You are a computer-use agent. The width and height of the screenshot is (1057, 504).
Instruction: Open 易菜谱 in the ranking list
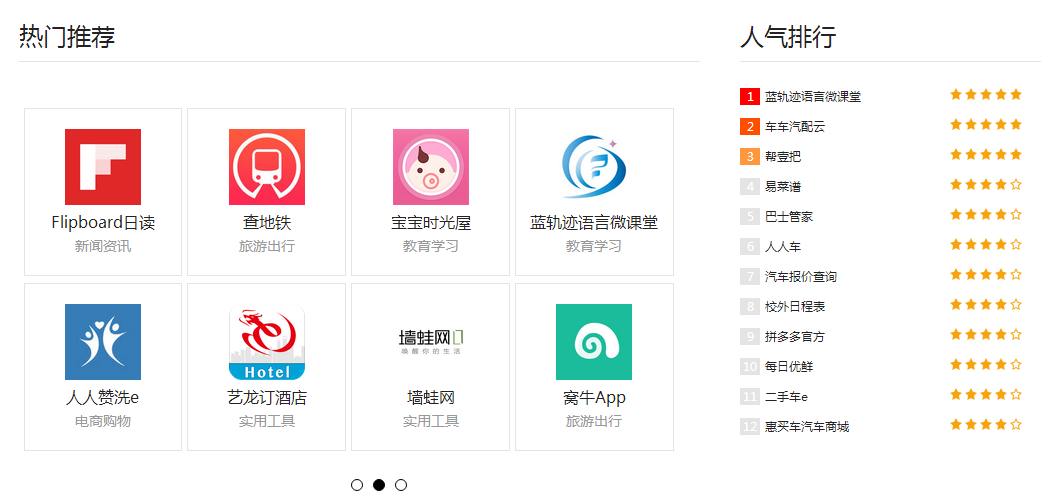click(x=783, y=187)
